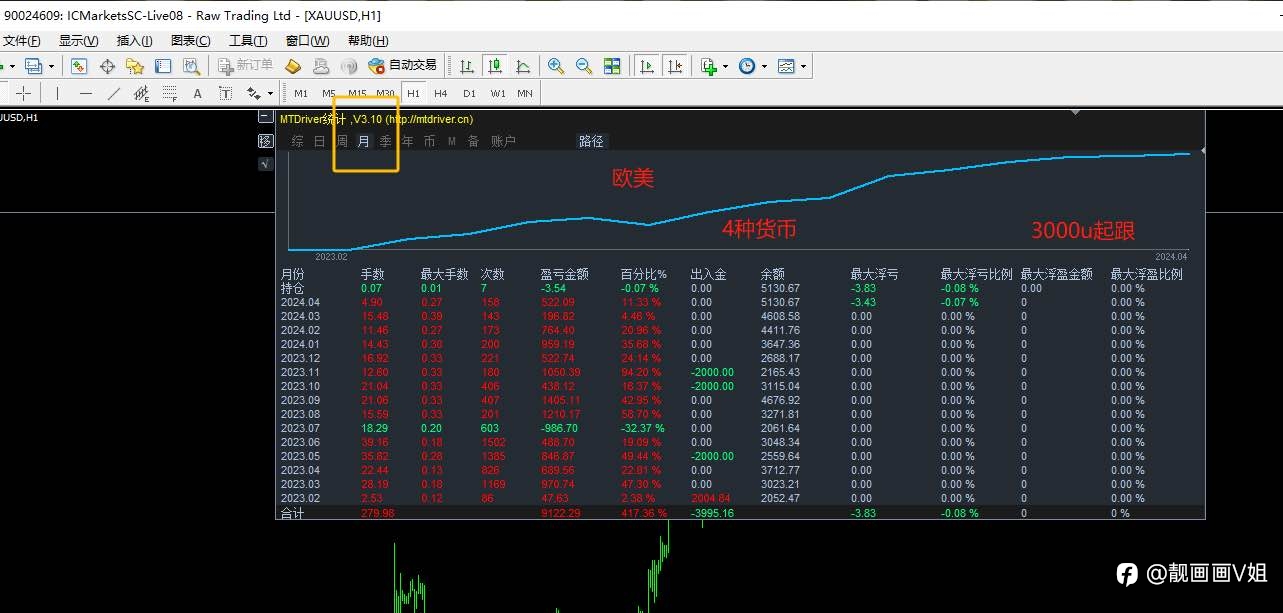Expand the periodicity clock dropdown arrow

[x=764, y=67]
